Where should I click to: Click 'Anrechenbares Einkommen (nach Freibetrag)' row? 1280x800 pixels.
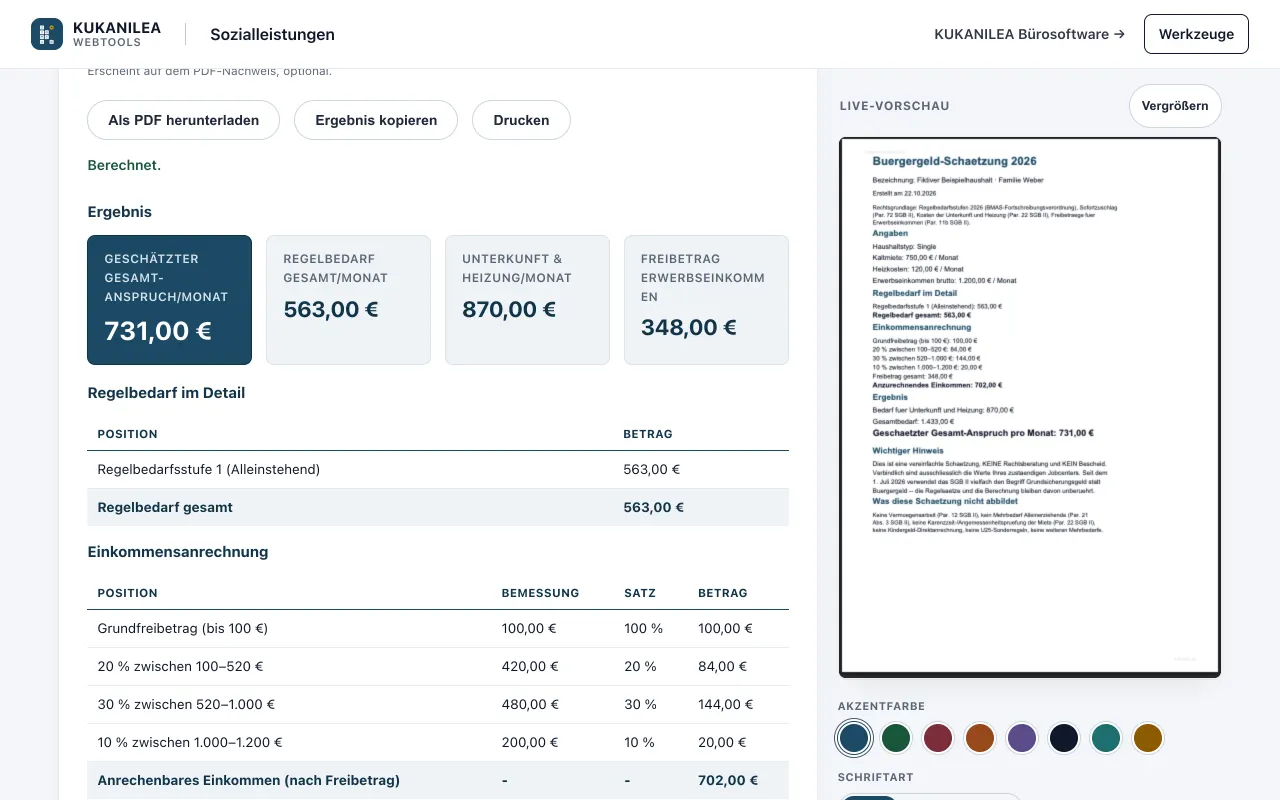coord(438,780)
